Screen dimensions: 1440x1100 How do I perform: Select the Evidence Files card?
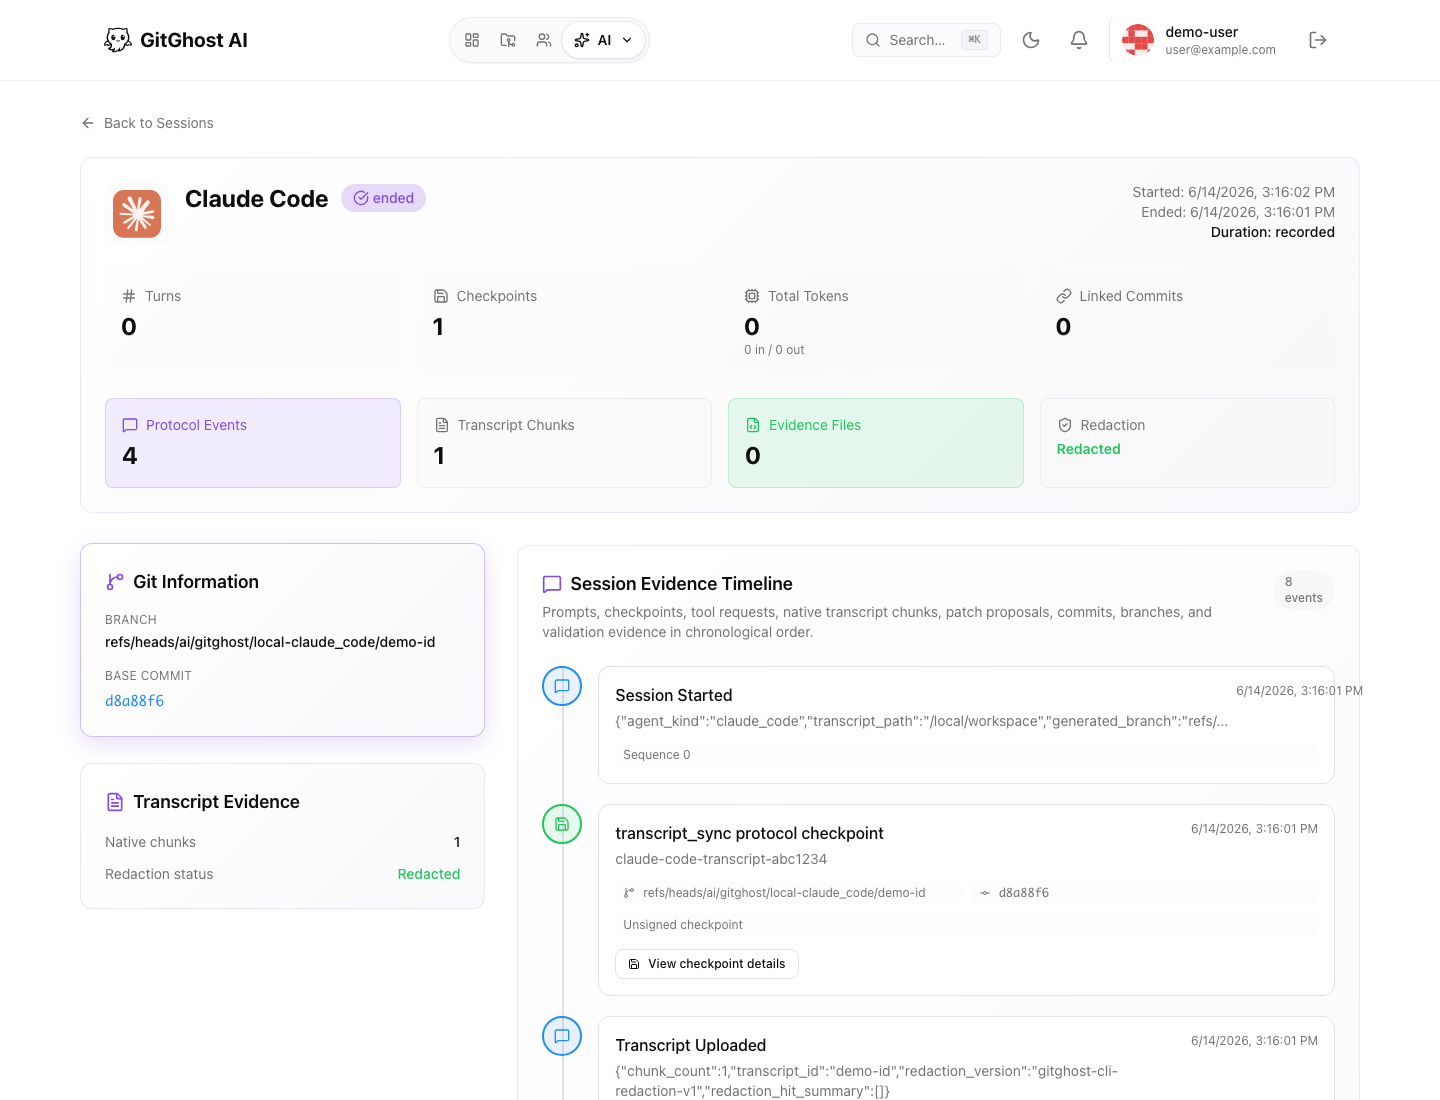pos(876,443)
